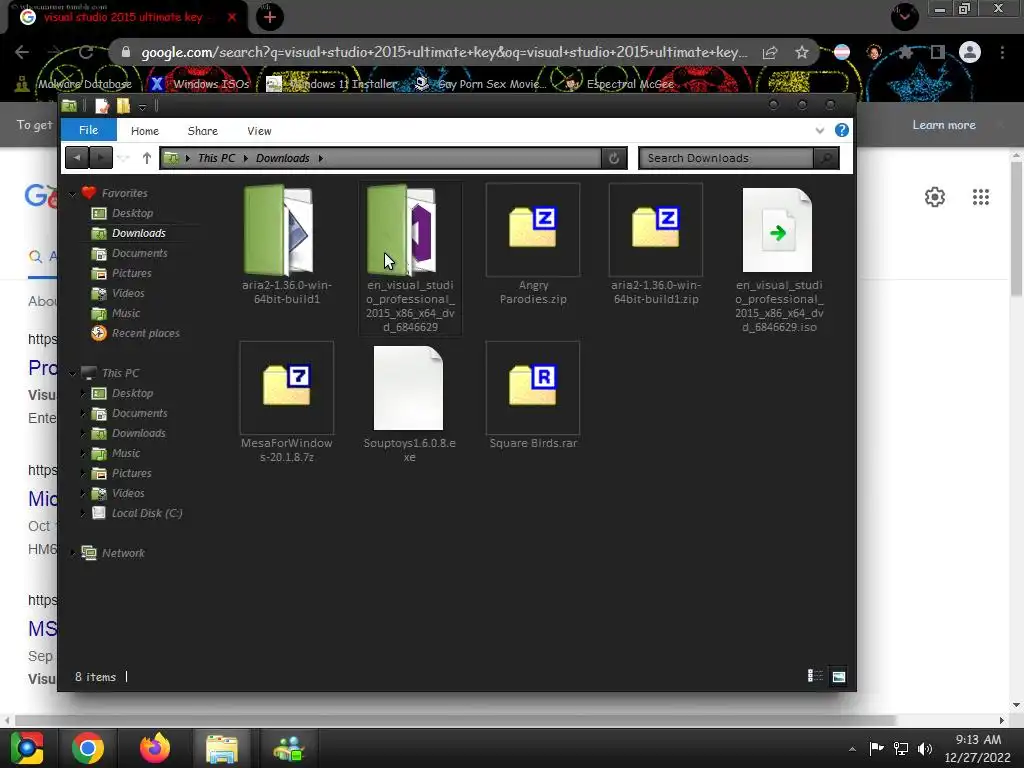
Task: Open Malware Database bookmark
Action: pyautogui.click(x=74, y=84)
